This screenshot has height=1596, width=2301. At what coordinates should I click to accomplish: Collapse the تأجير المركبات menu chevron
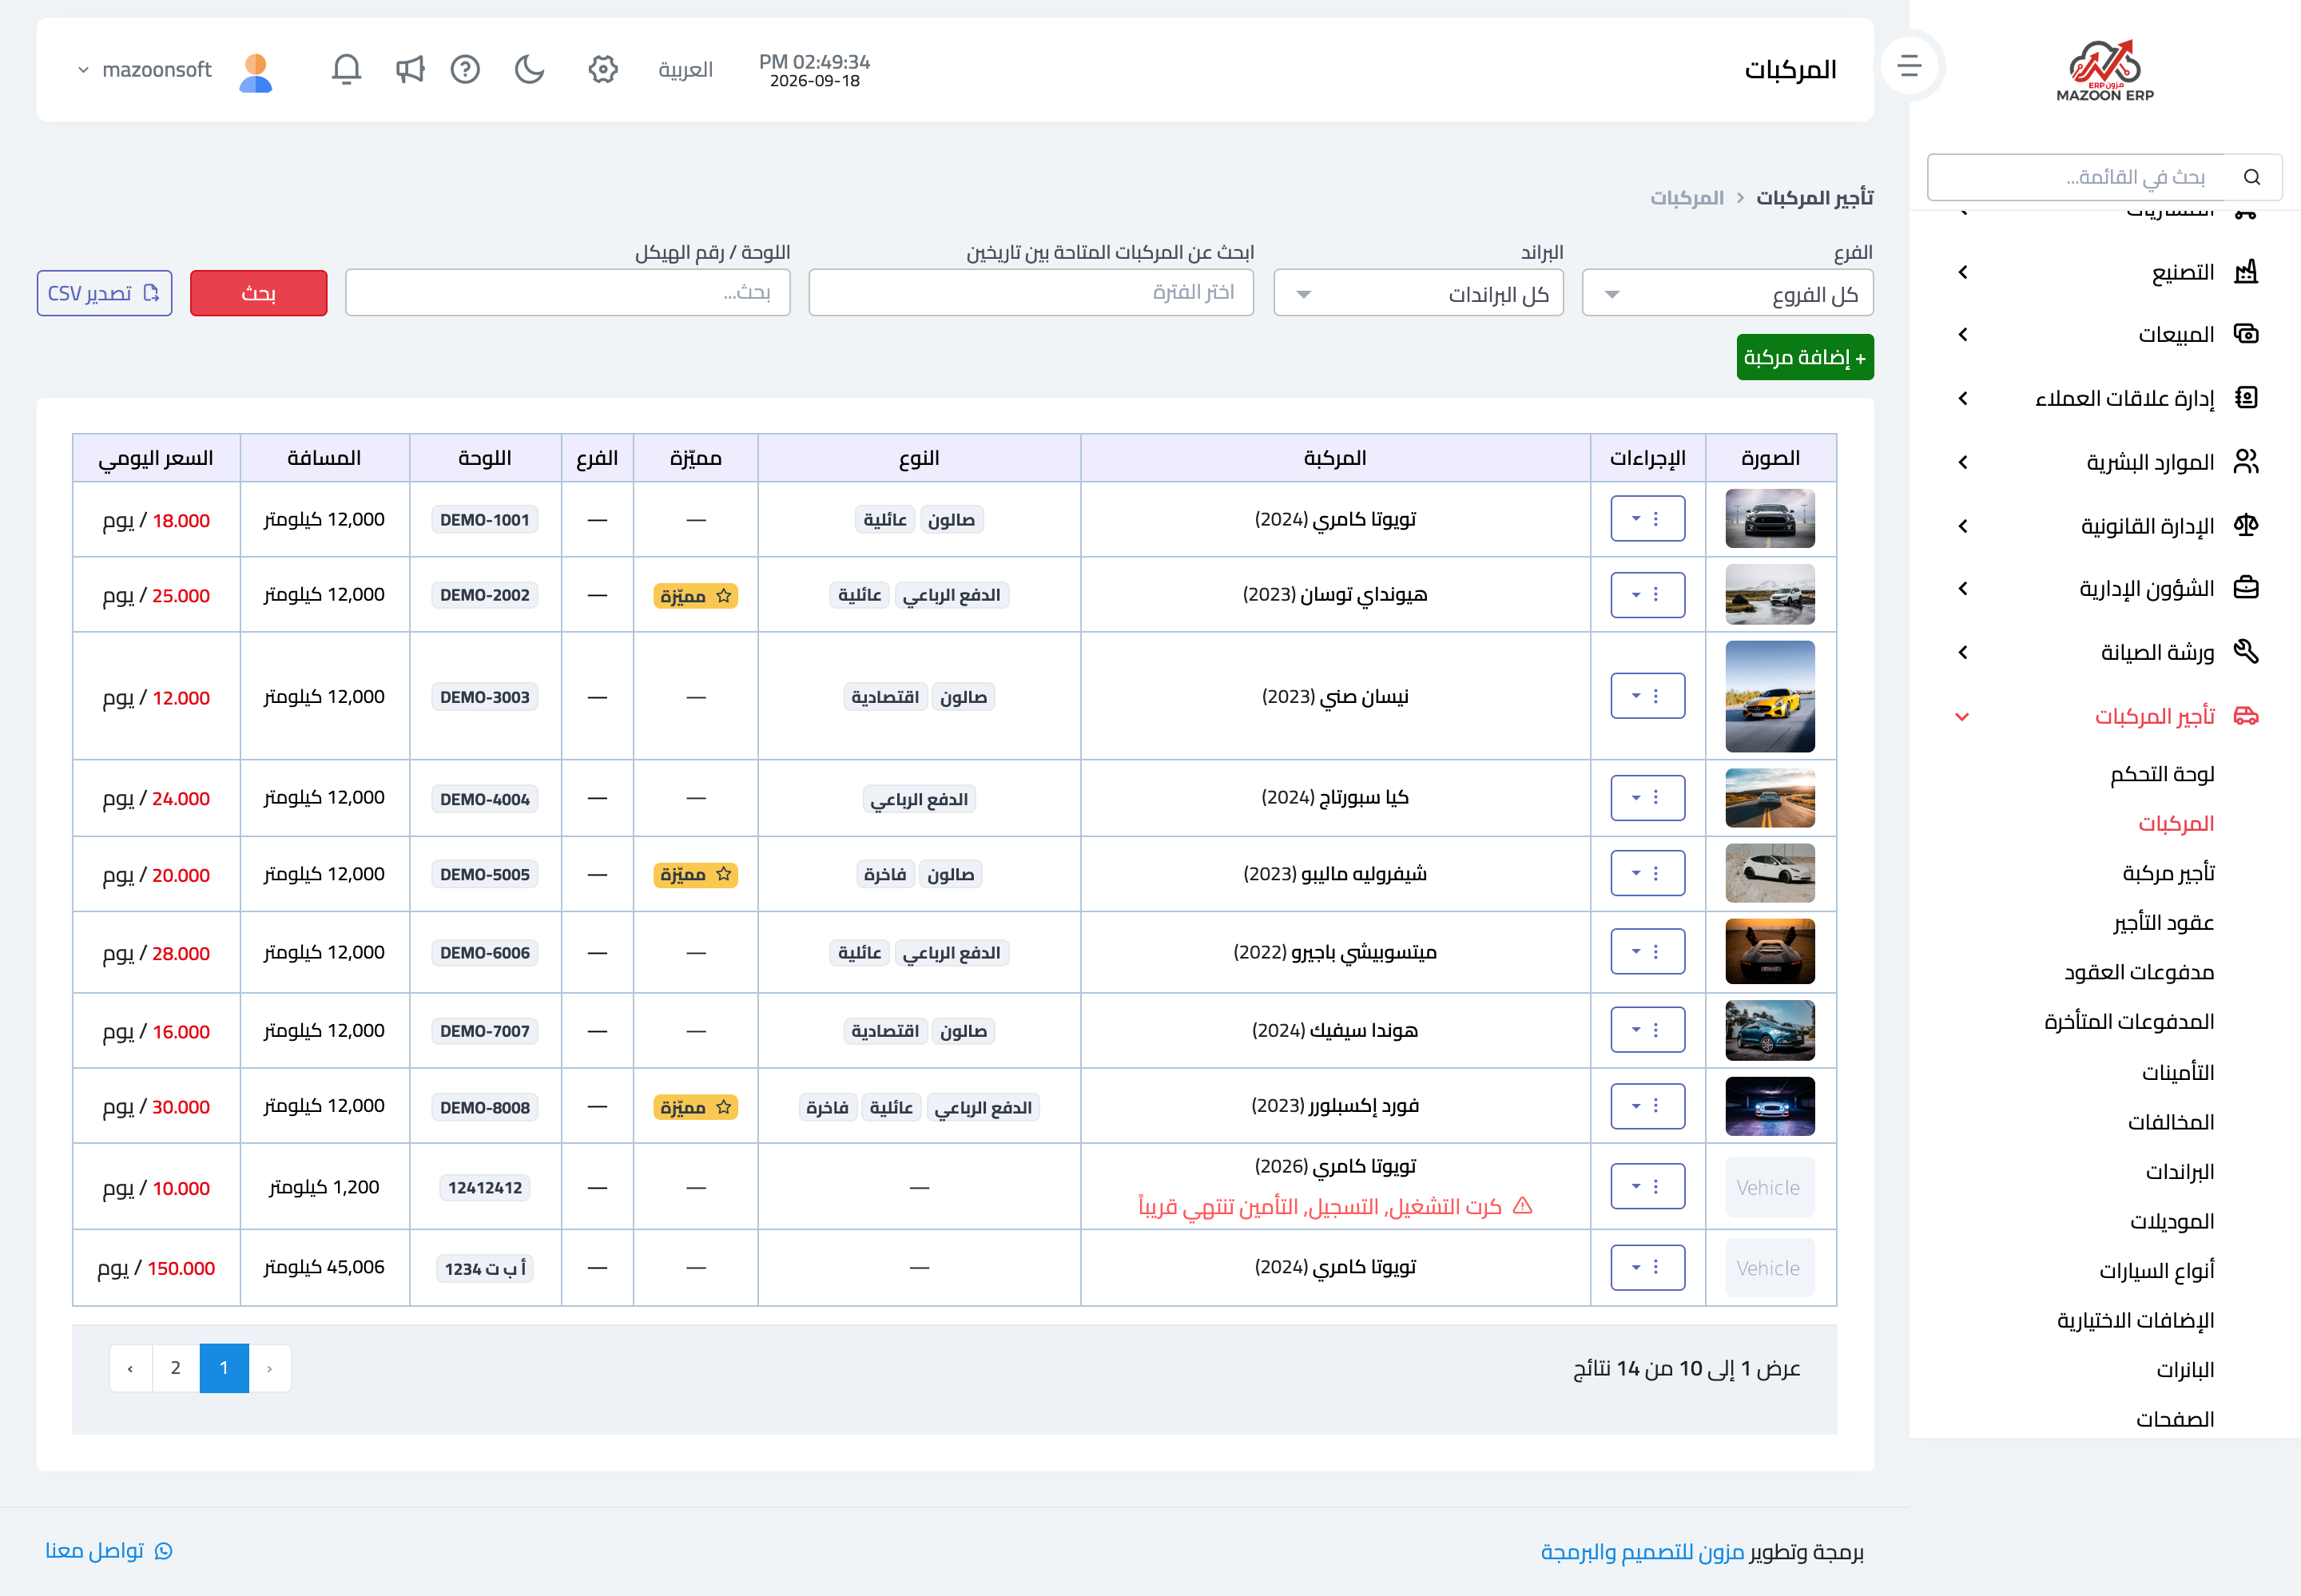[1962, 717]
